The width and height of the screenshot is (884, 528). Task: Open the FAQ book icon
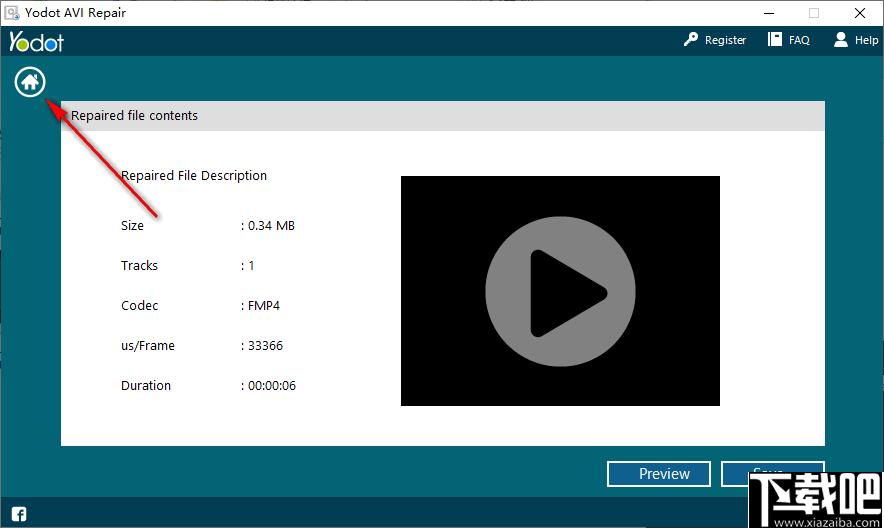[775, 39]
